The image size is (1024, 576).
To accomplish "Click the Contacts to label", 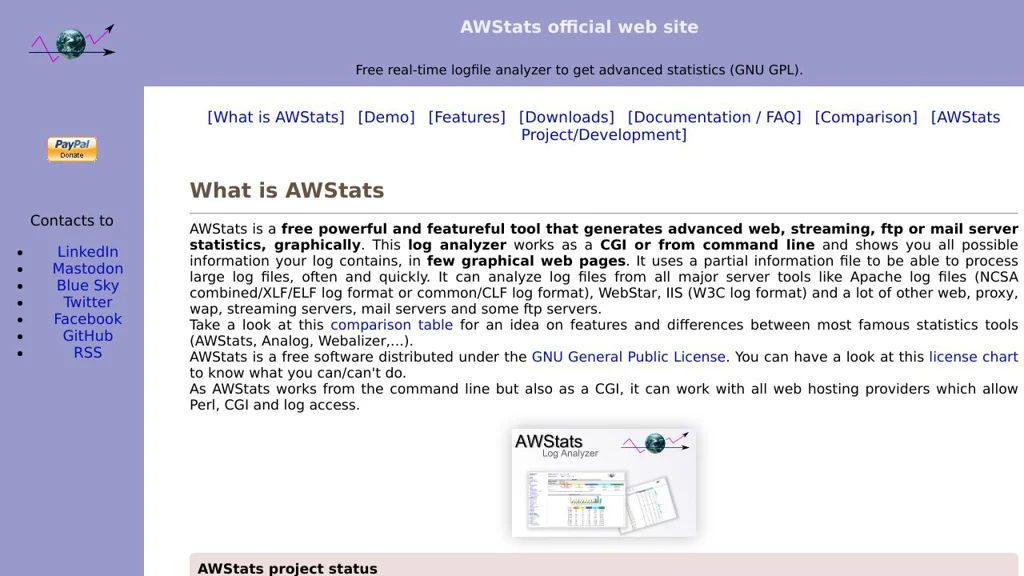I will pyautogui.click(x=72, y=221).
